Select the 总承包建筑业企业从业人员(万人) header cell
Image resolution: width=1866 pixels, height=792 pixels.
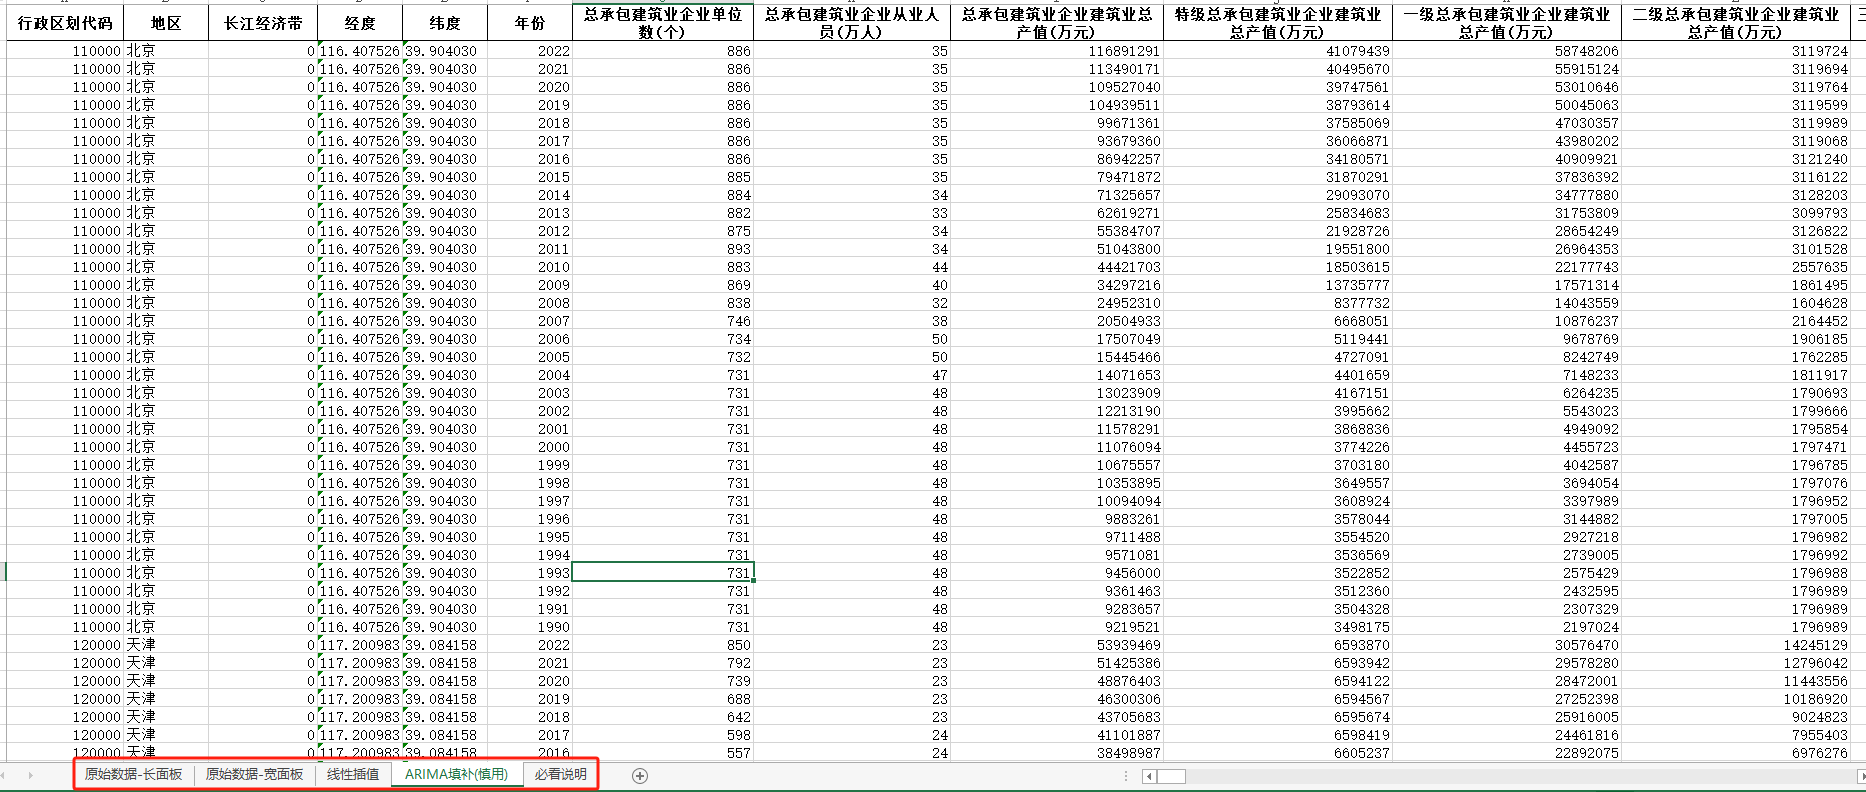852,23
